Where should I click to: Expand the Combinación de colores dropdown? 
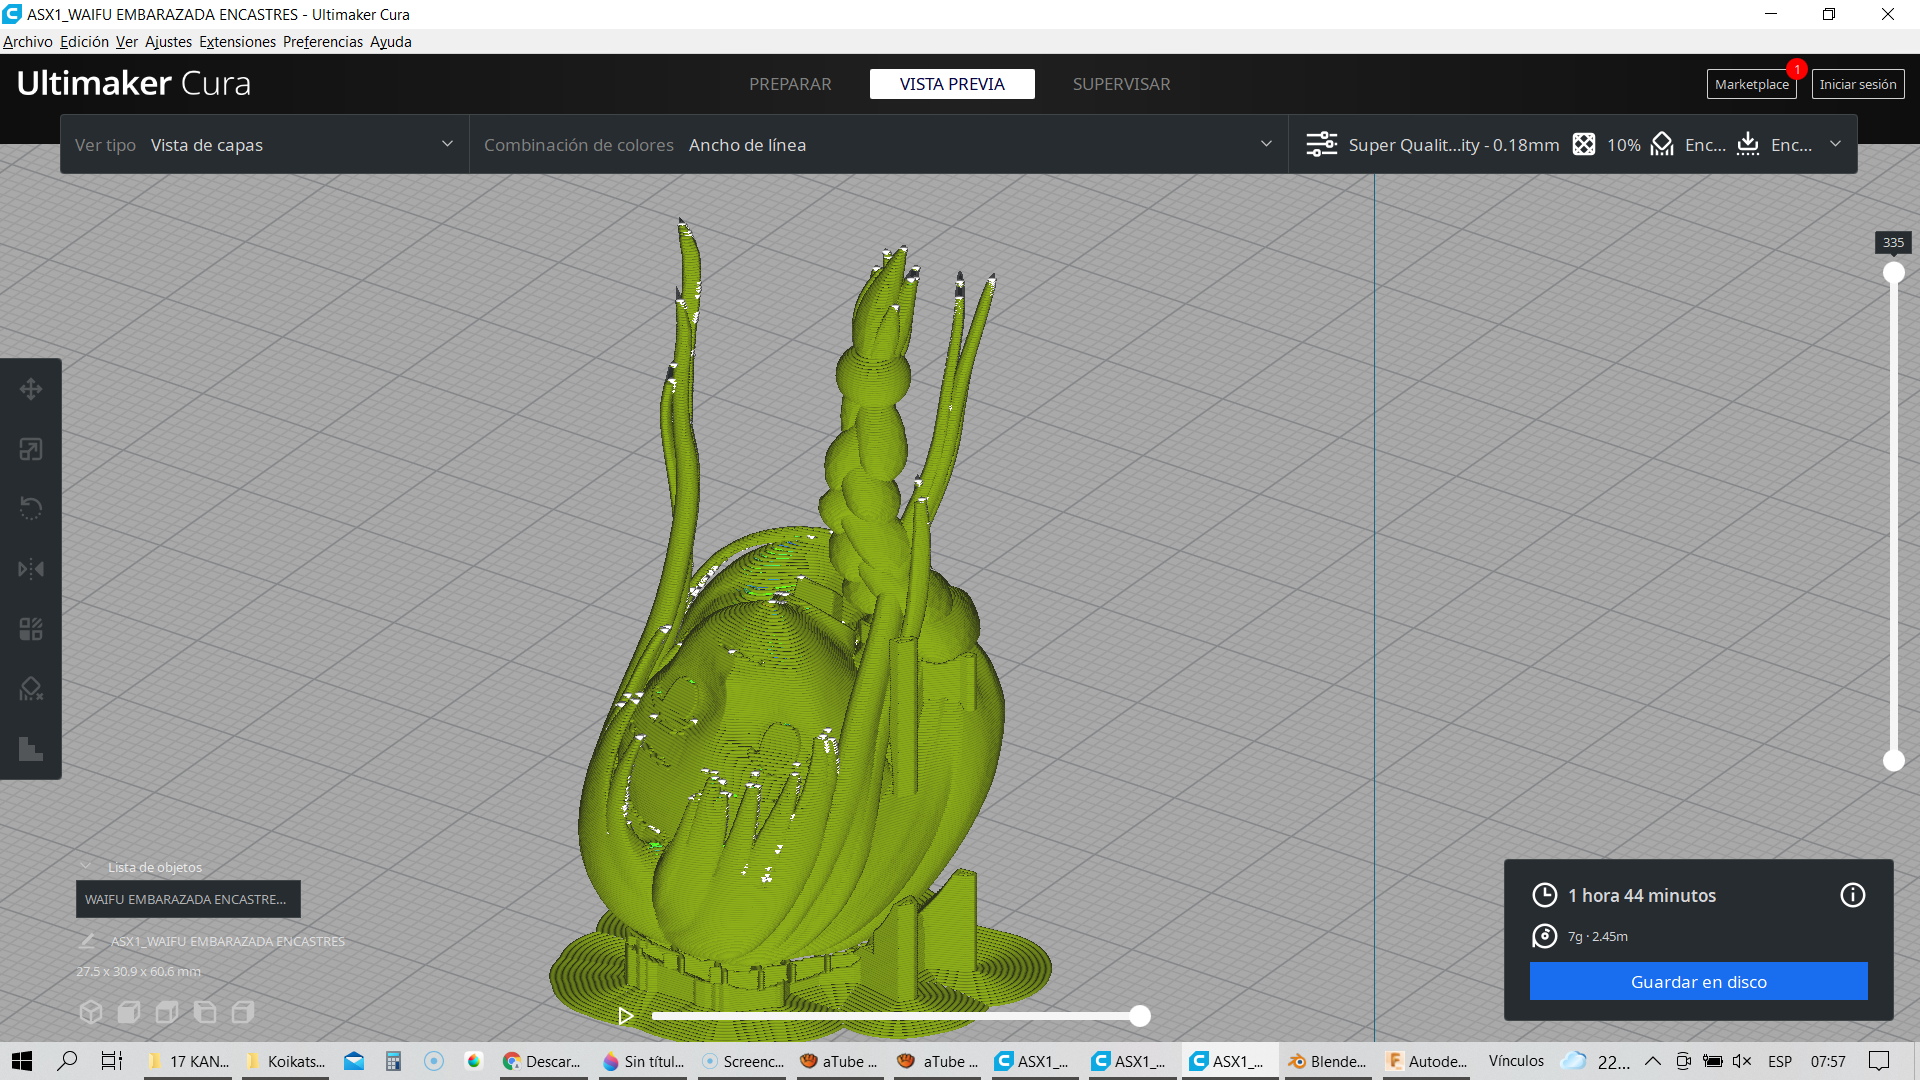(x=879, y=145)
